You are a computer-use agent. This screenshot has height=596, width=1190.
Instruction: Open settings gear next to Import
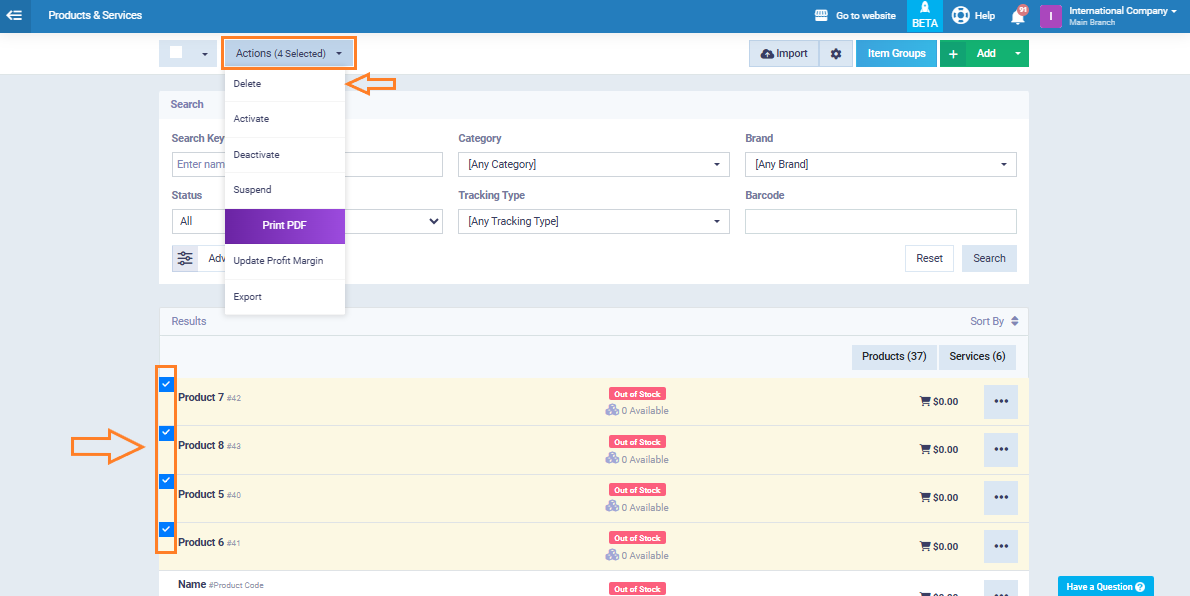pyautogui.click(x=836, y=54)
